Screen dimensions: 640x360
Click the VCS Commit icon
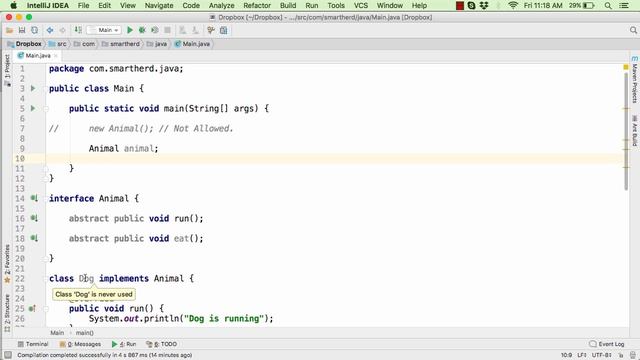[195, 30]
